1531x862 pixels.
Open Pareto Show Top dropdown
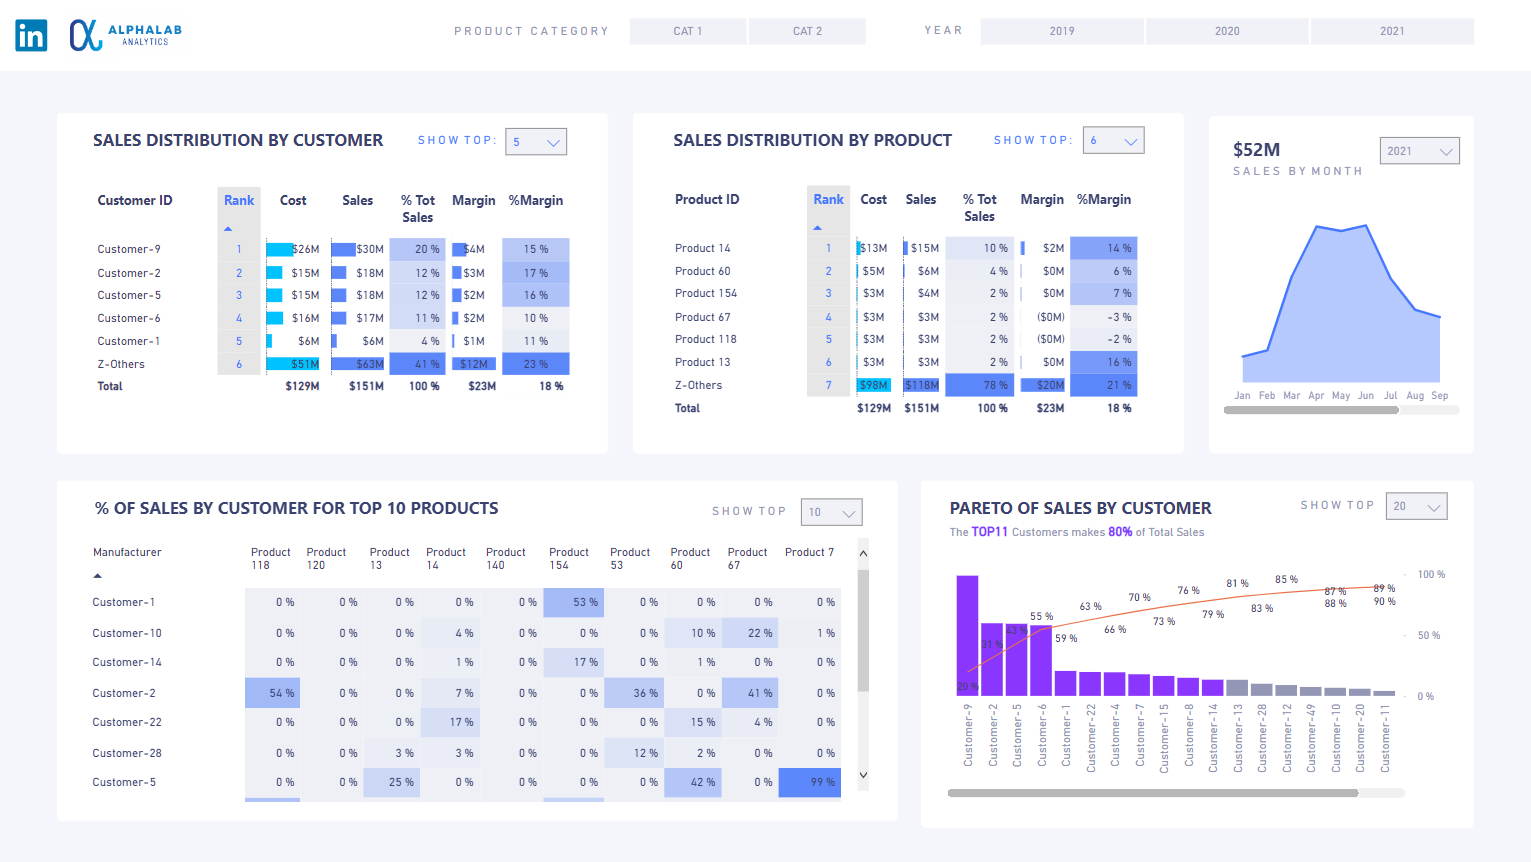[1416, 506]
